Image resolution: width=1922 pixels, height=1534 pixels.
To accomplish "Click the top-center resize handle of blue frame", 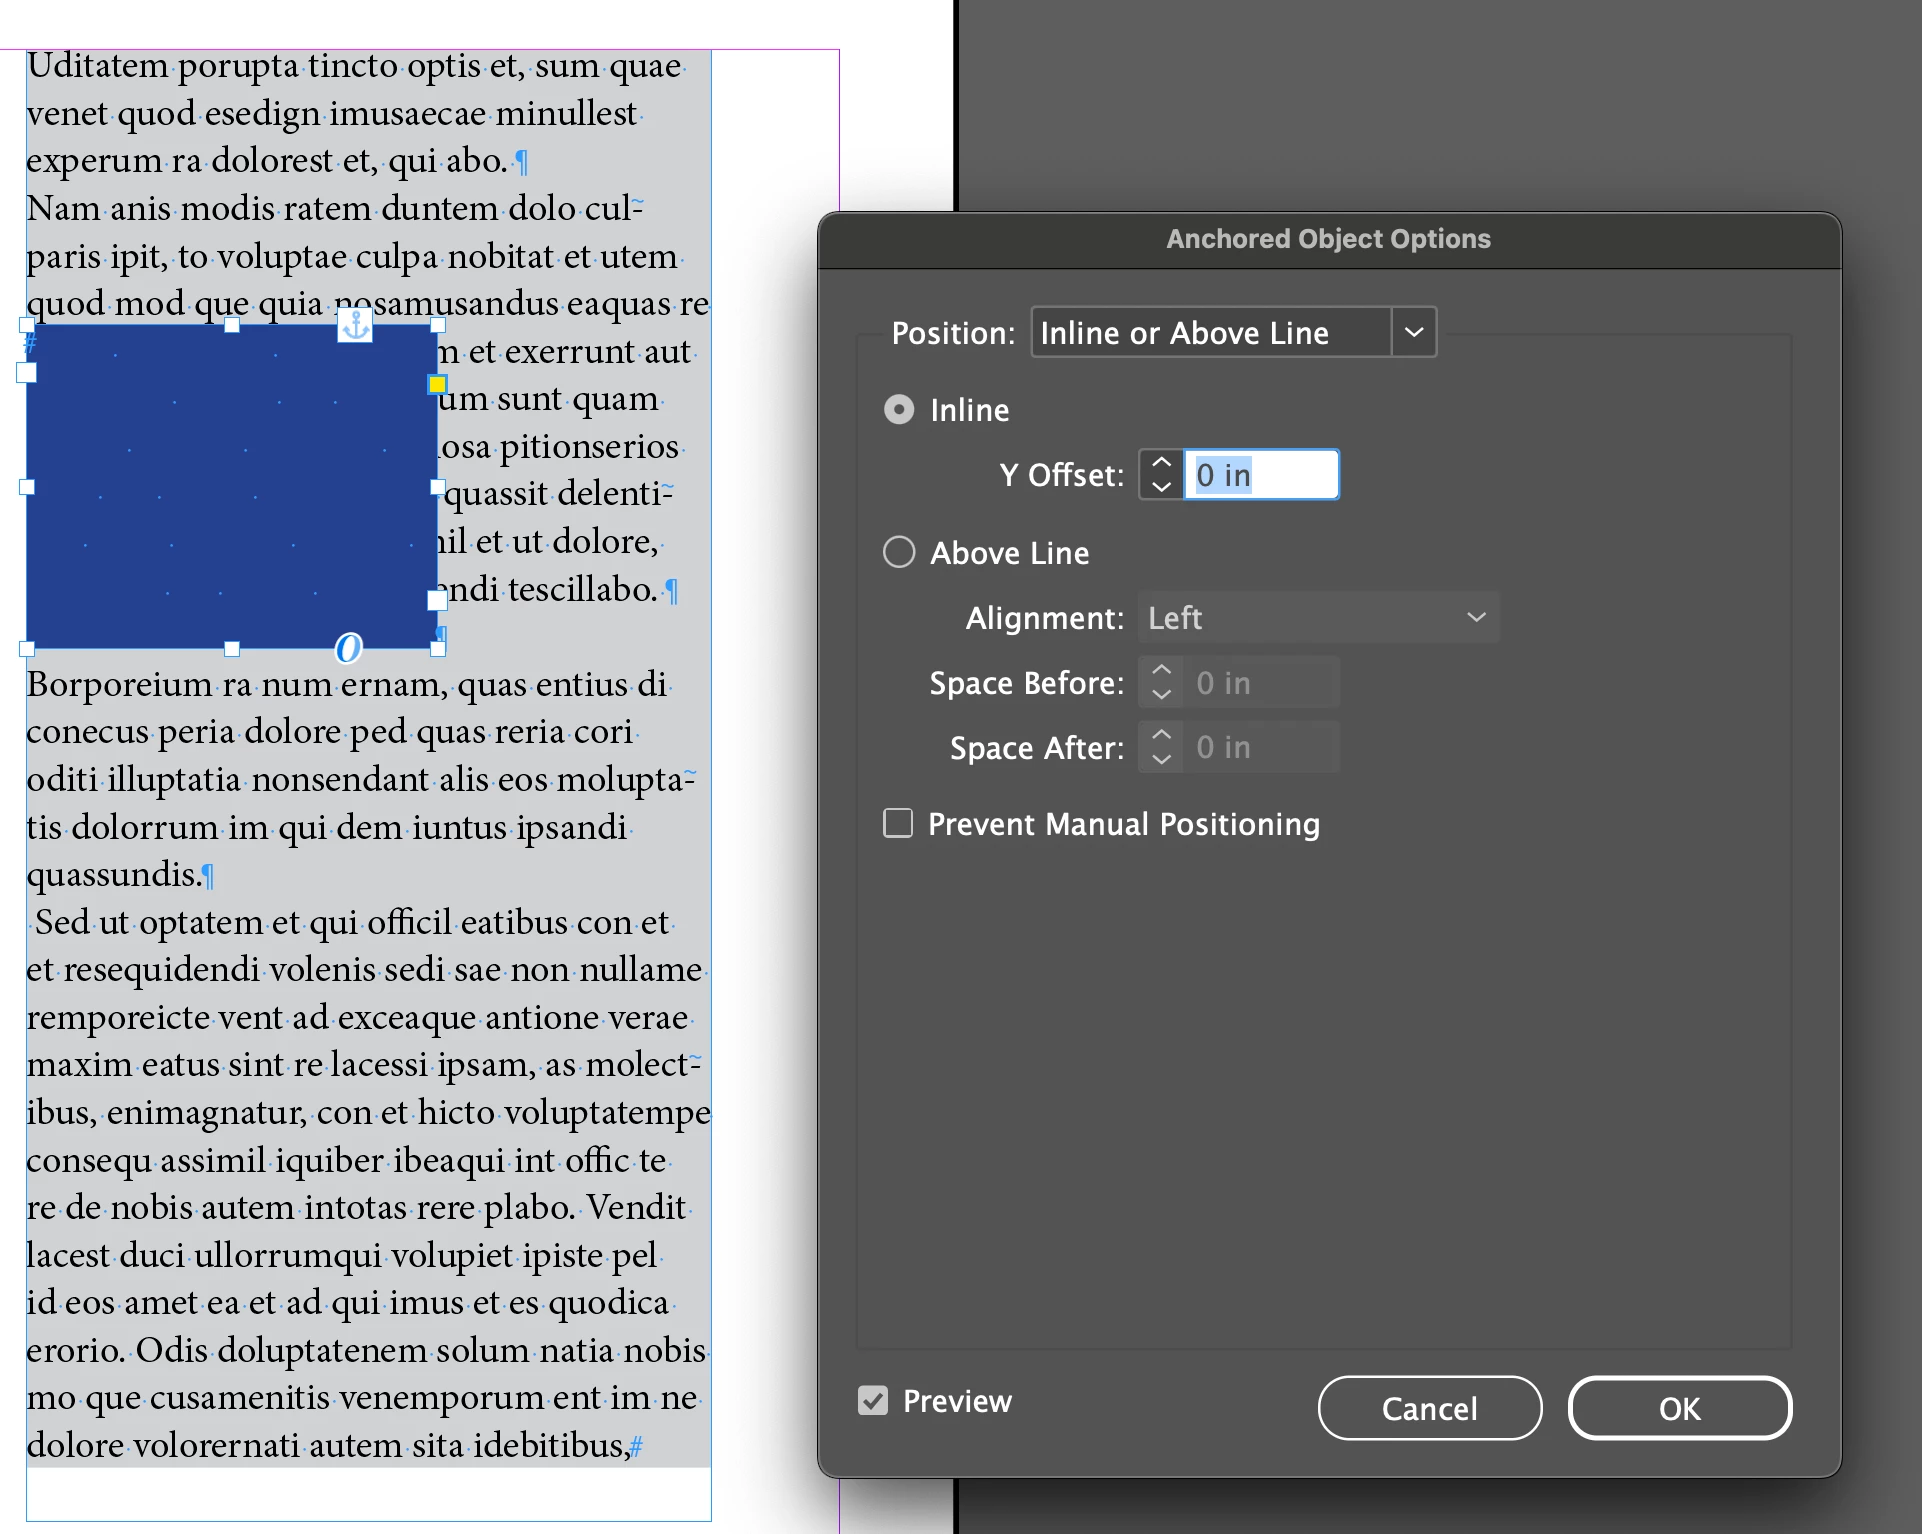I will 232,325.
